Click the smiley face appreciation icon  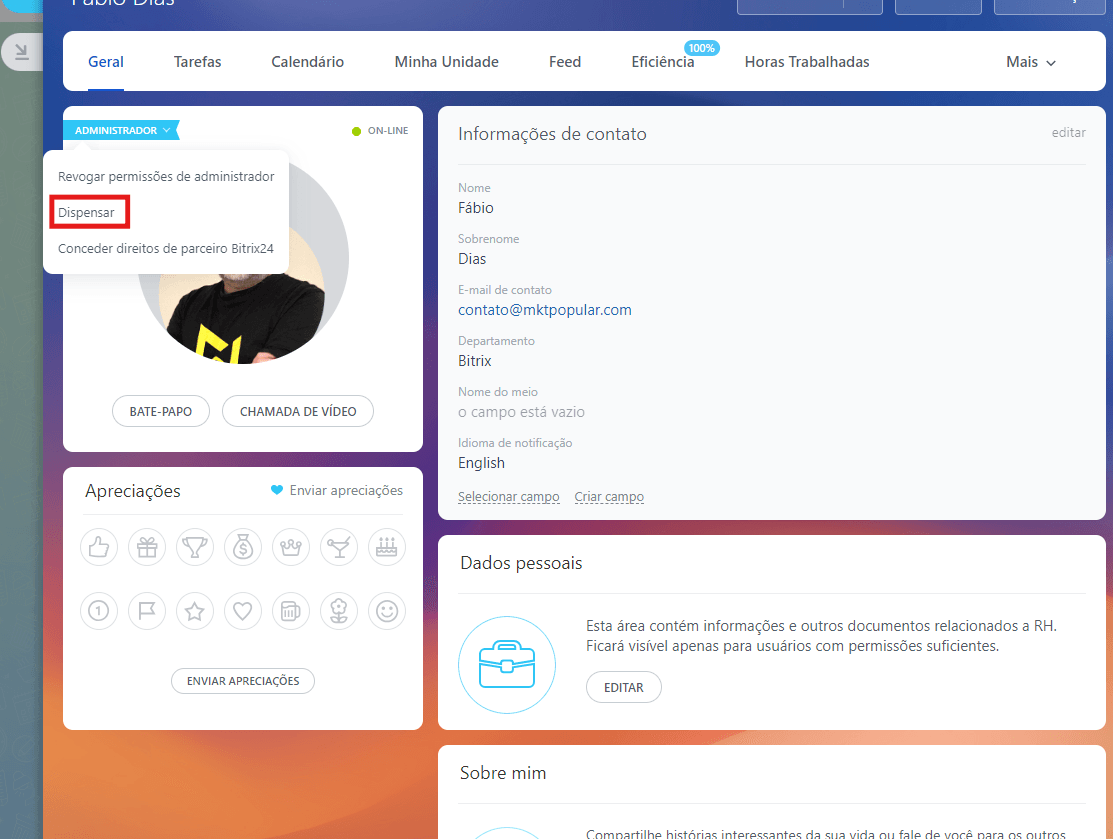point(387,611)
